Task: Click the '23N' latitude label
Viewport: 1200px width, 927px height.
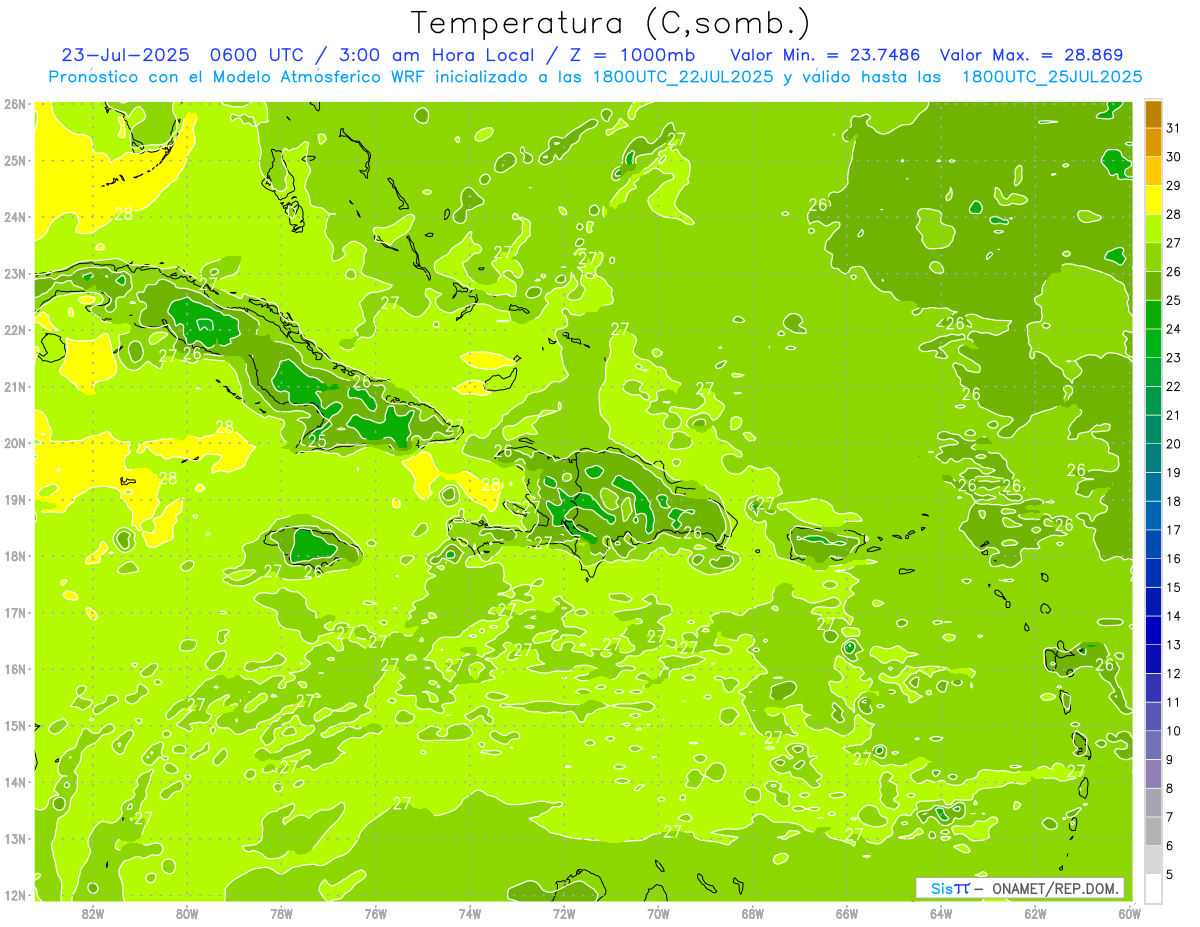Action: click(15, 273)
